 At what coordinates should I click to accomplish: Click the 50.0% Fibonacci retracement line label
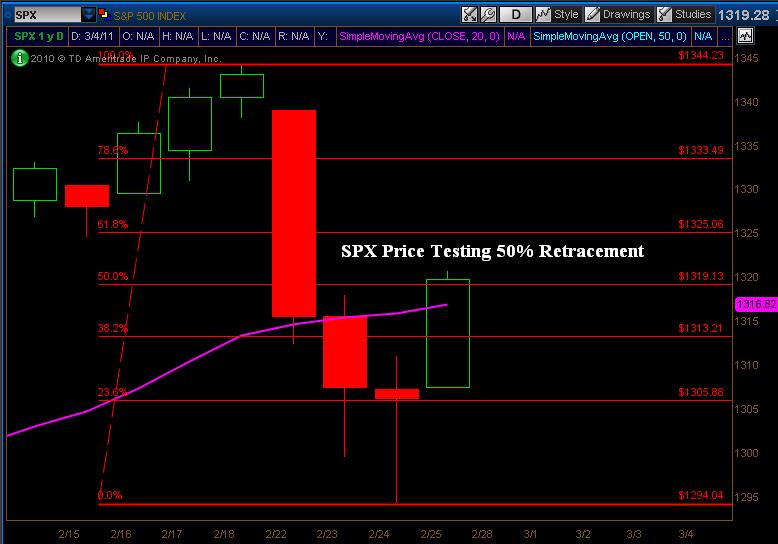pyautogui.click(x=112, y=276)
